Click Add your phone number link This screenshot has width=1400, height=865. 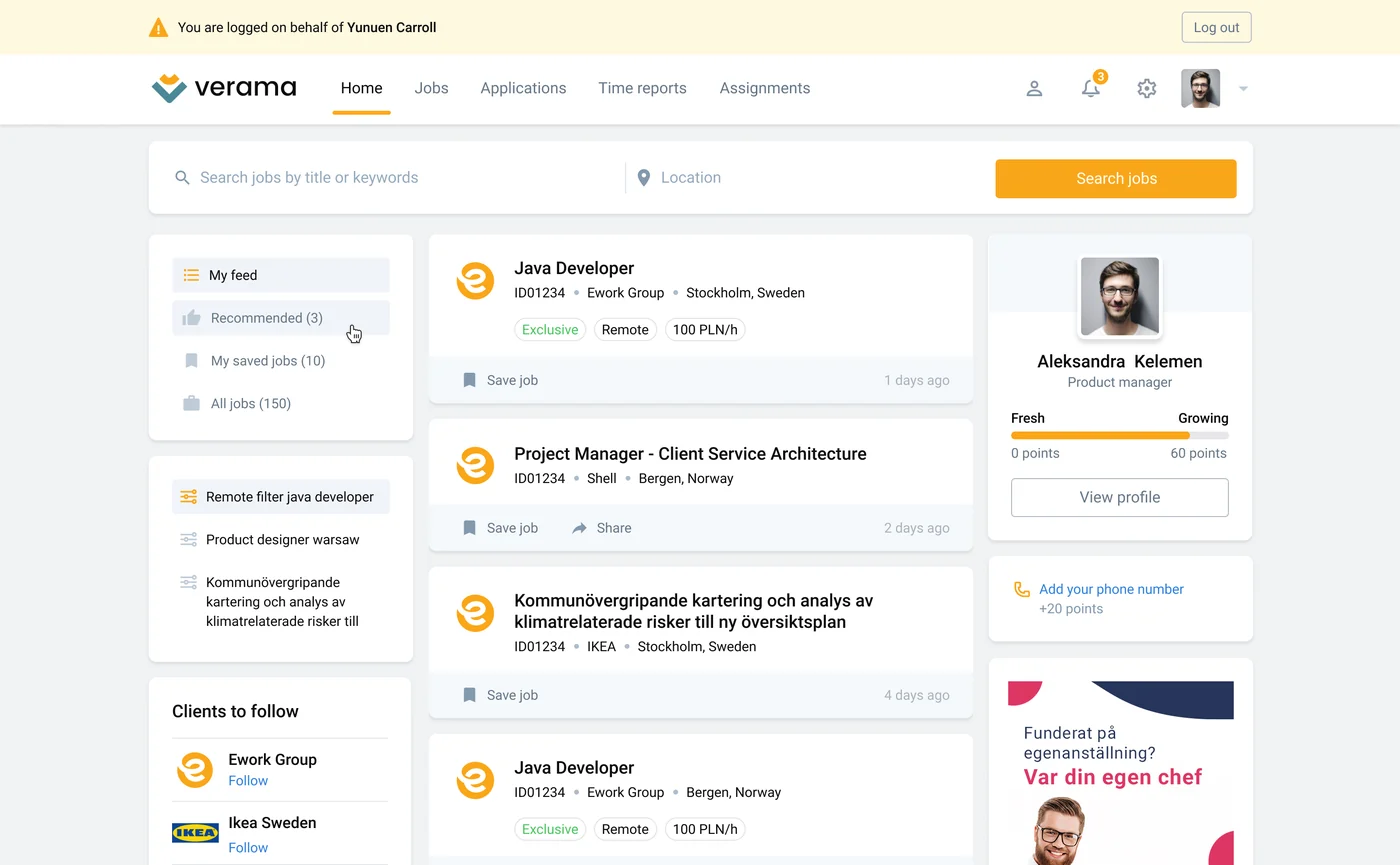tap(1111, 589)
